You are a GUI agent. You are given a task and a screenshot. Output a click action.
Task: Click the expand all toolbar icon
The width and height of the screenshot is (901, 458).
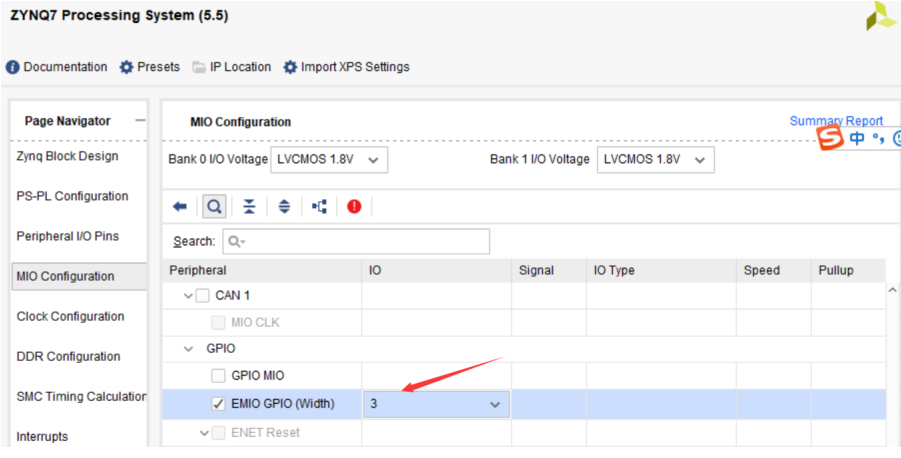[x=284, y=207]
